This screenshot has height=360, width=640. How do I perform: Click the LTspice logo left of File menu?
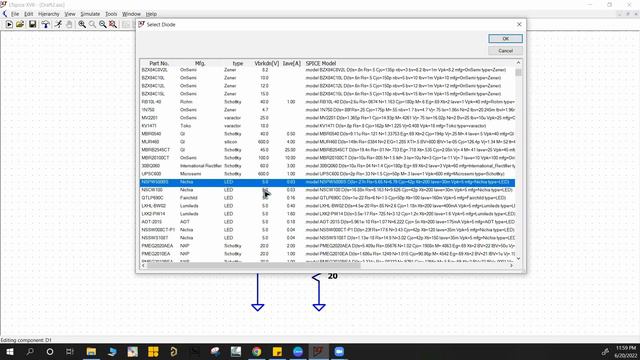click(4, 14)
